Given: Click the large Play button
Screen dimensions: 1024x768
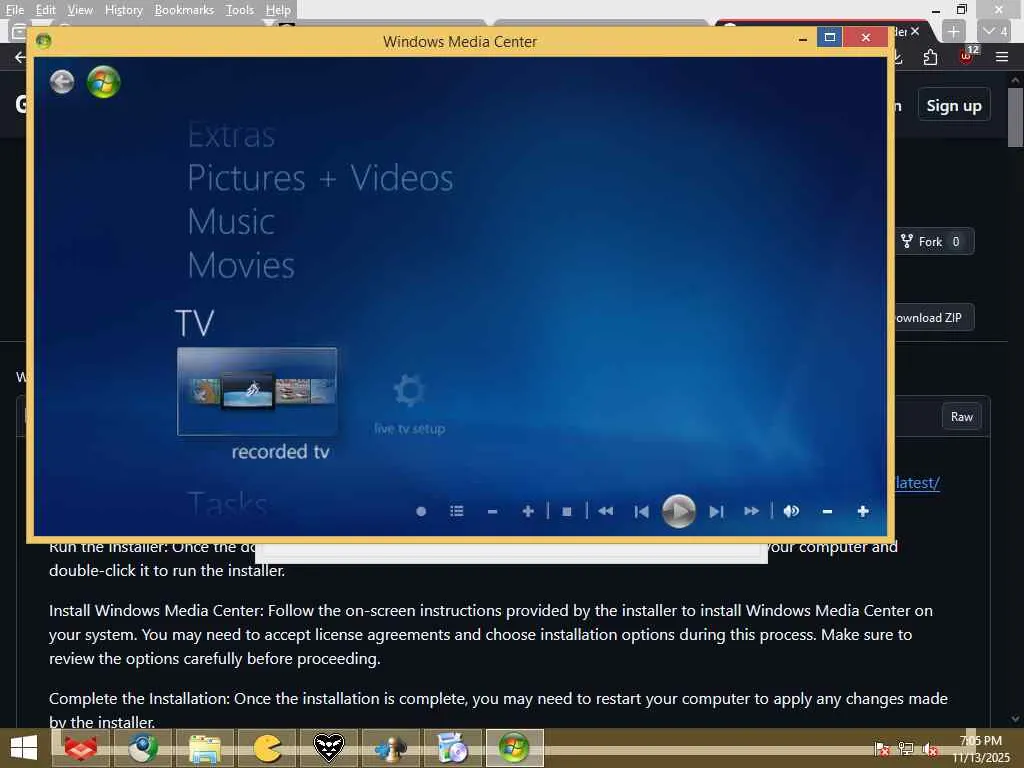Looking at the screenshot, I should [x=679, y=511].
